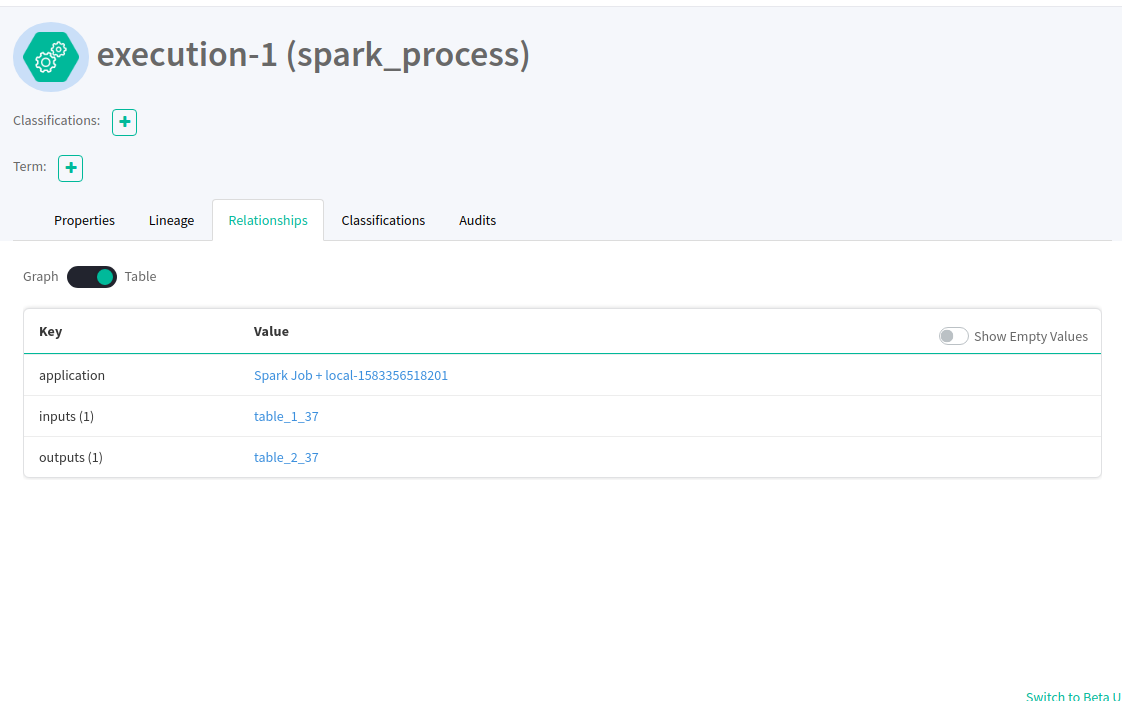This screenshot has height=701, width=1122.
Task: Open the table_1_37 input link
Action: pyautogui.click(x=286, y=416)
